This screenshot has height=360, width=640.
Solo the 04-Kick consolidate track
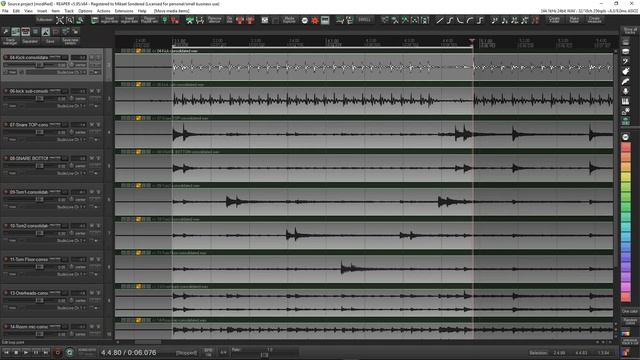(x=98, y=58)
